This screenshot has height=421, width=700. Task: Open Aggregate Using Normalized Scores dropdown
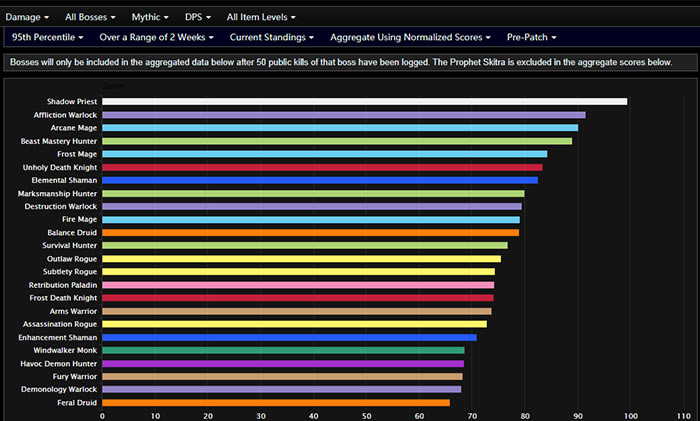tap(410, 37)
